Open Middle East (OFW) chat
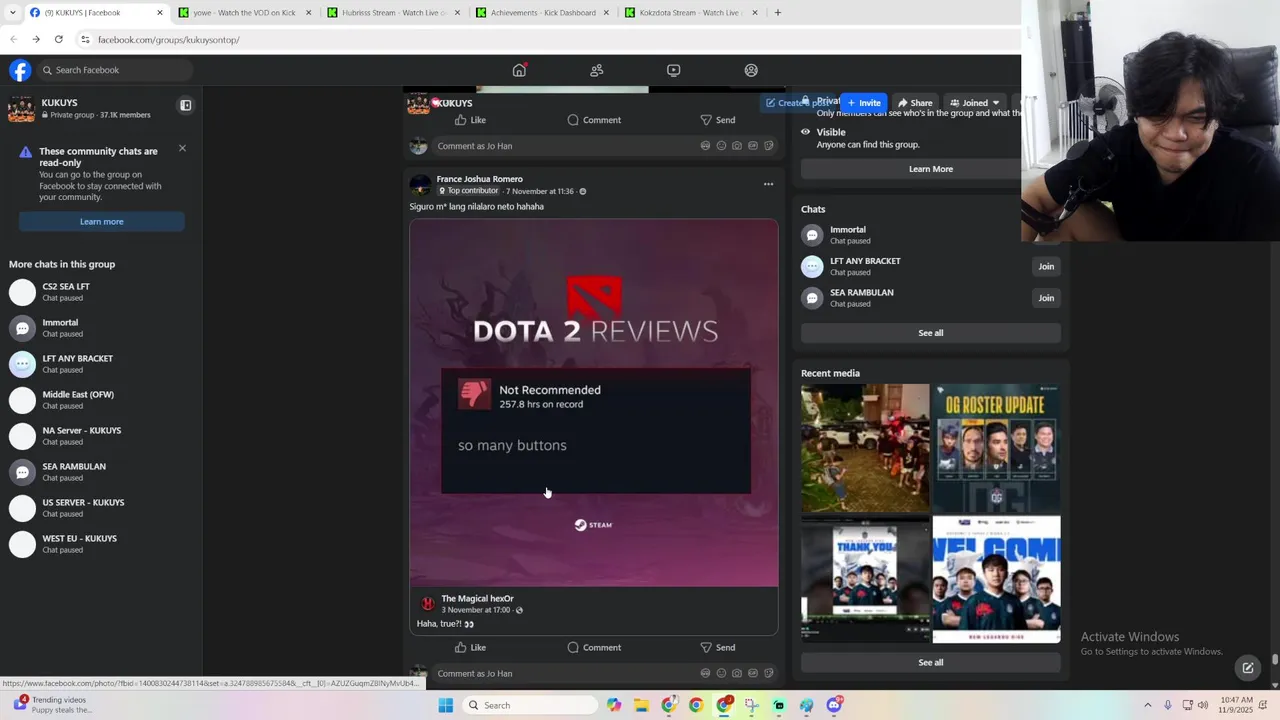Screen dimensions: 1280x720 click(x=100, y=400)
